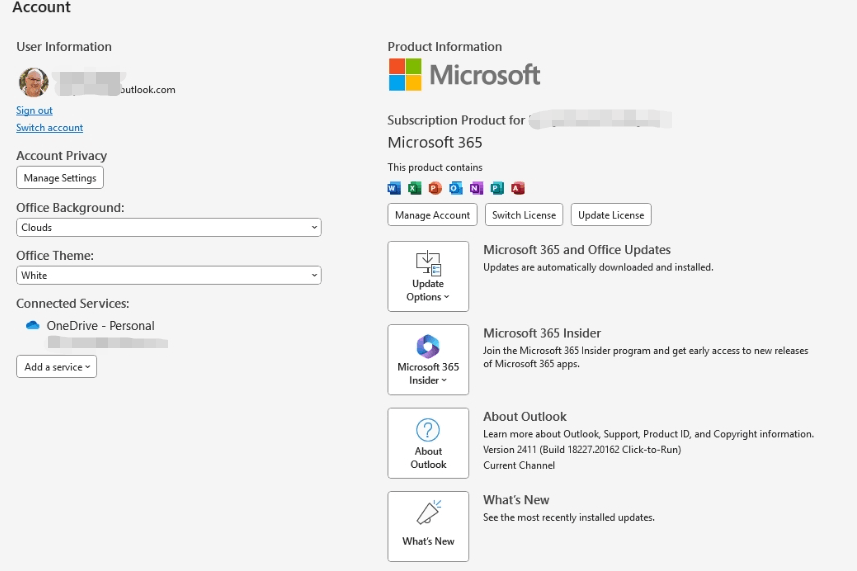Expand the Office Background dropdown

click(x=169, y=227)
